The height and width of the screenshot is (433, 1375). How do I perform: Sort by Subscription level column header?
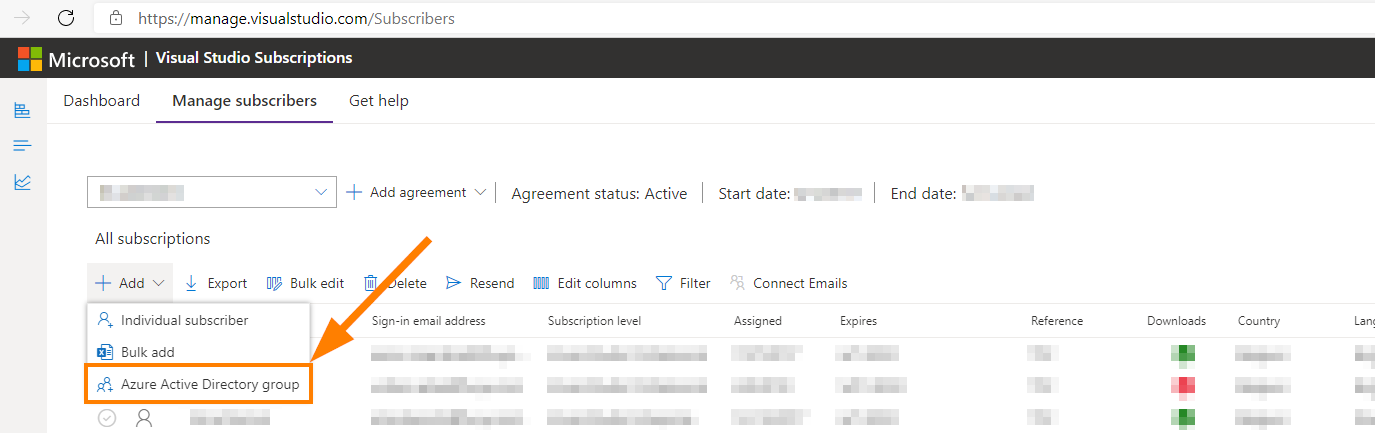click(x=594, y=321)
